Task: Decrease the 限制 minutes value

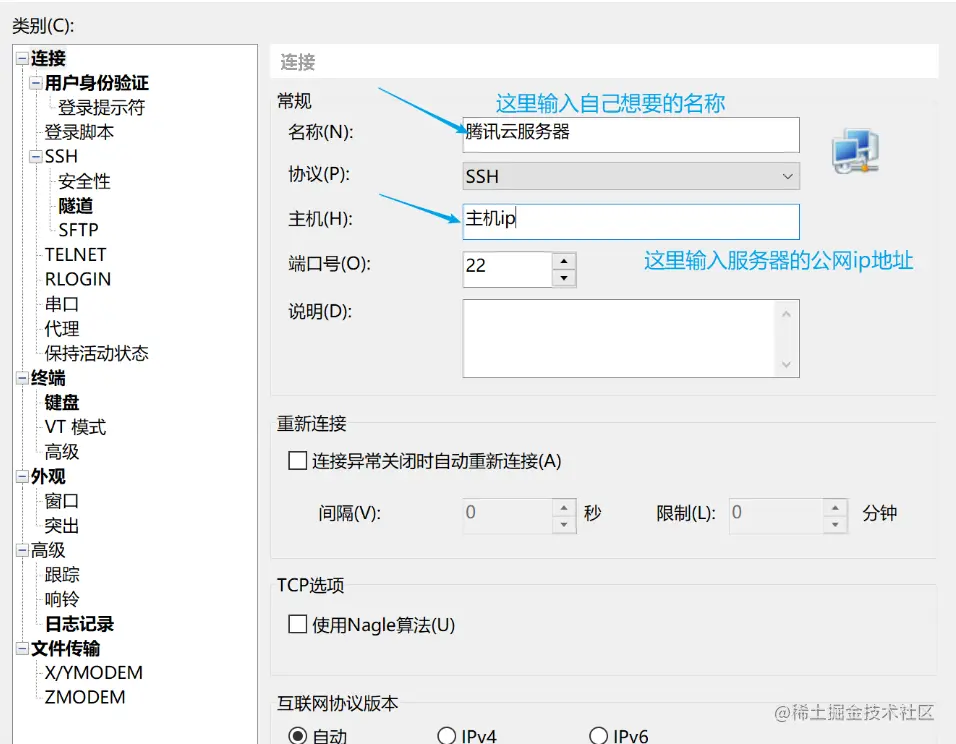Action: point(835,524)
